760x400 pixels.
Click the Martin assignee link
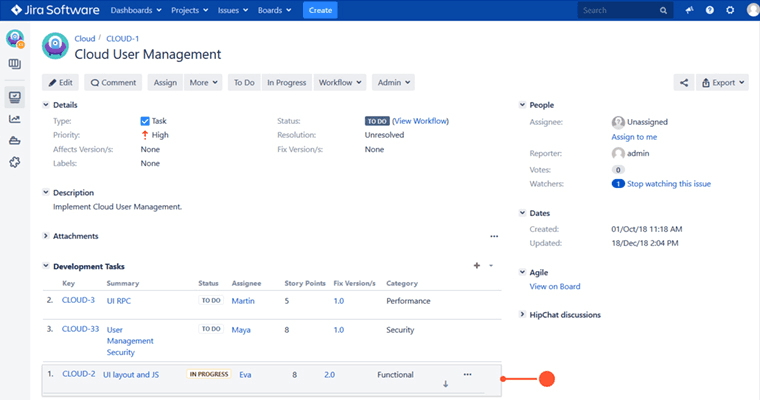click(x=243, y=301)
